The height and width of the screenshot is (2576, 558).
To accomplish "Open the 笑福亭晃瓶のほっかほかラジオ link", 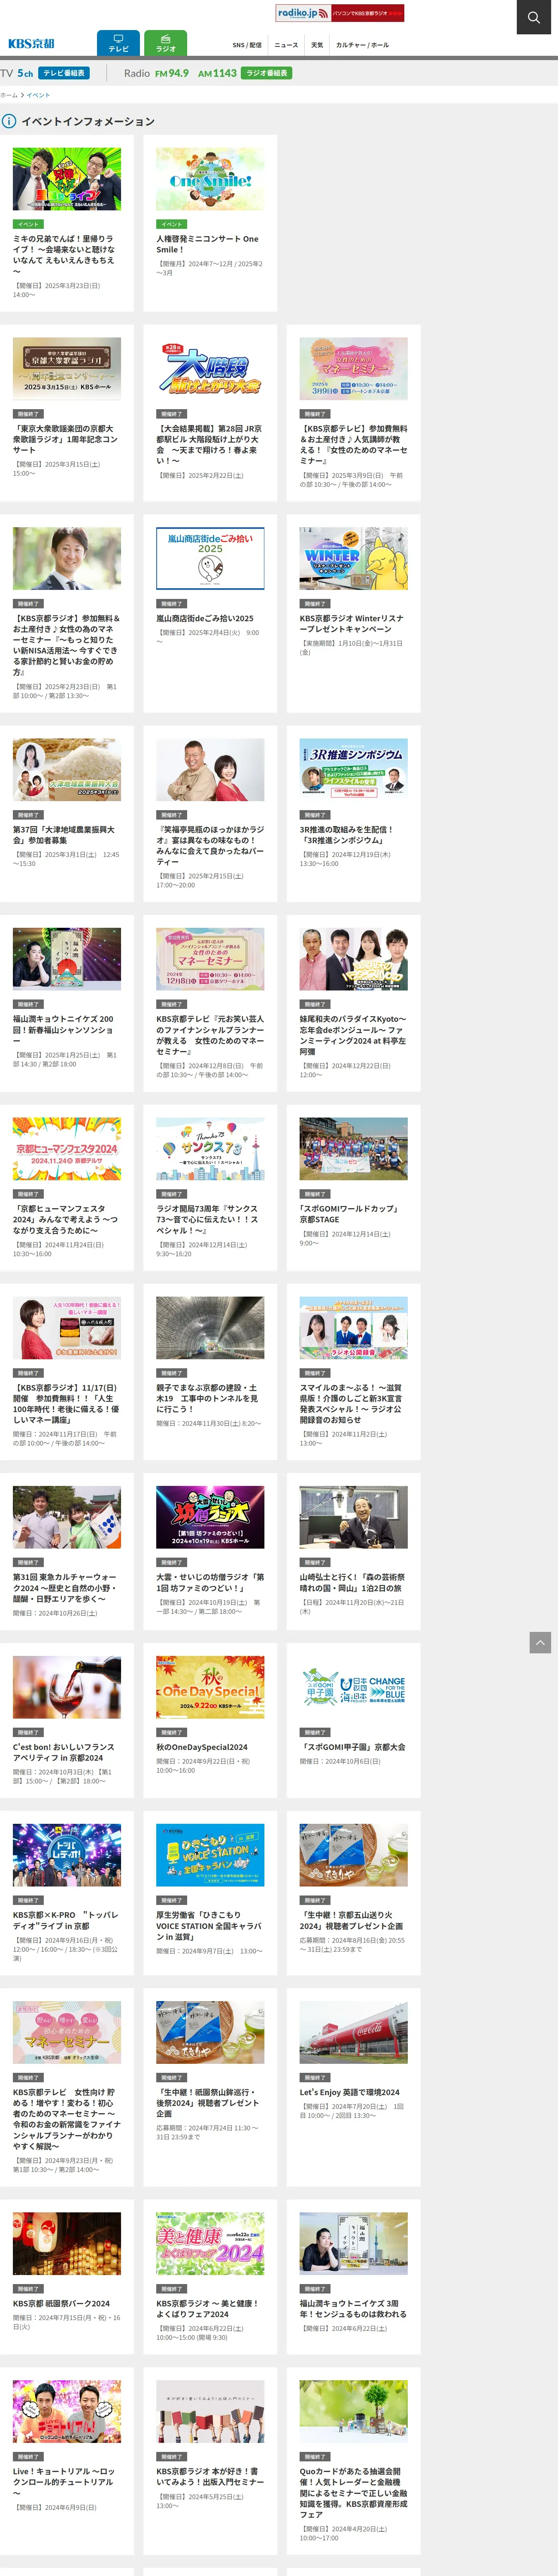I will [x=210, y=846].
